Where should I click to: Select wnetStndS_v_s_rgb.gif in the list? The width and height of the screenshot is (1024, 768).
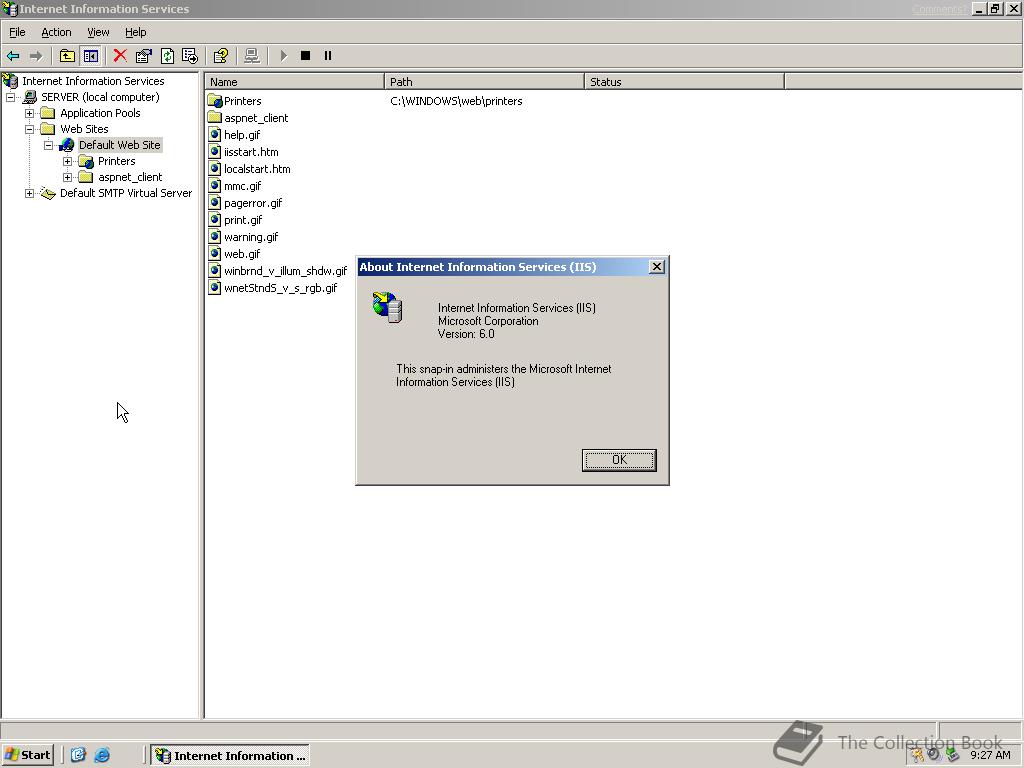pos(280,288)
